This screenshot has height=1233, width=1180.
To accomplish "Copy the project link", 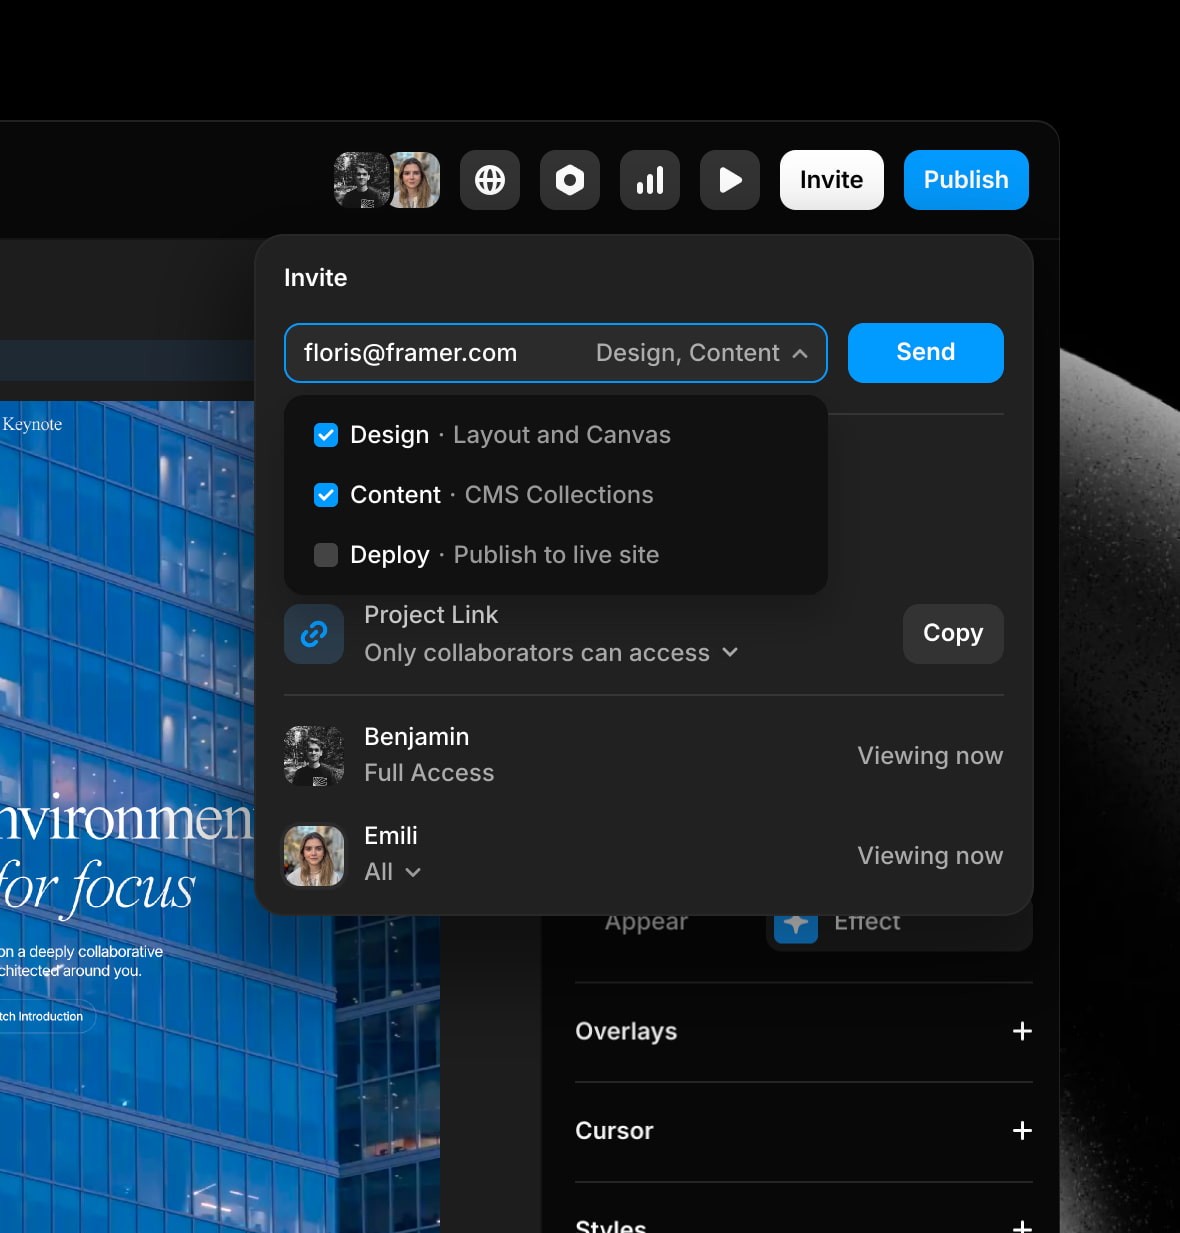I will coord(951,633).
